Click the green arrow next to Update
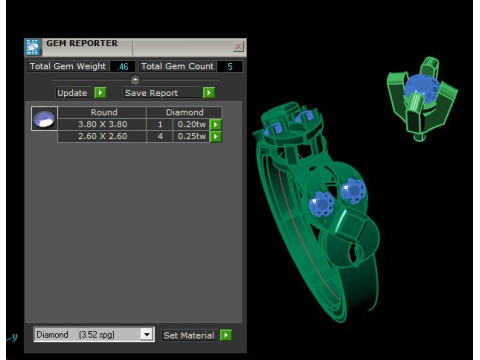 (x=100, y=93)
